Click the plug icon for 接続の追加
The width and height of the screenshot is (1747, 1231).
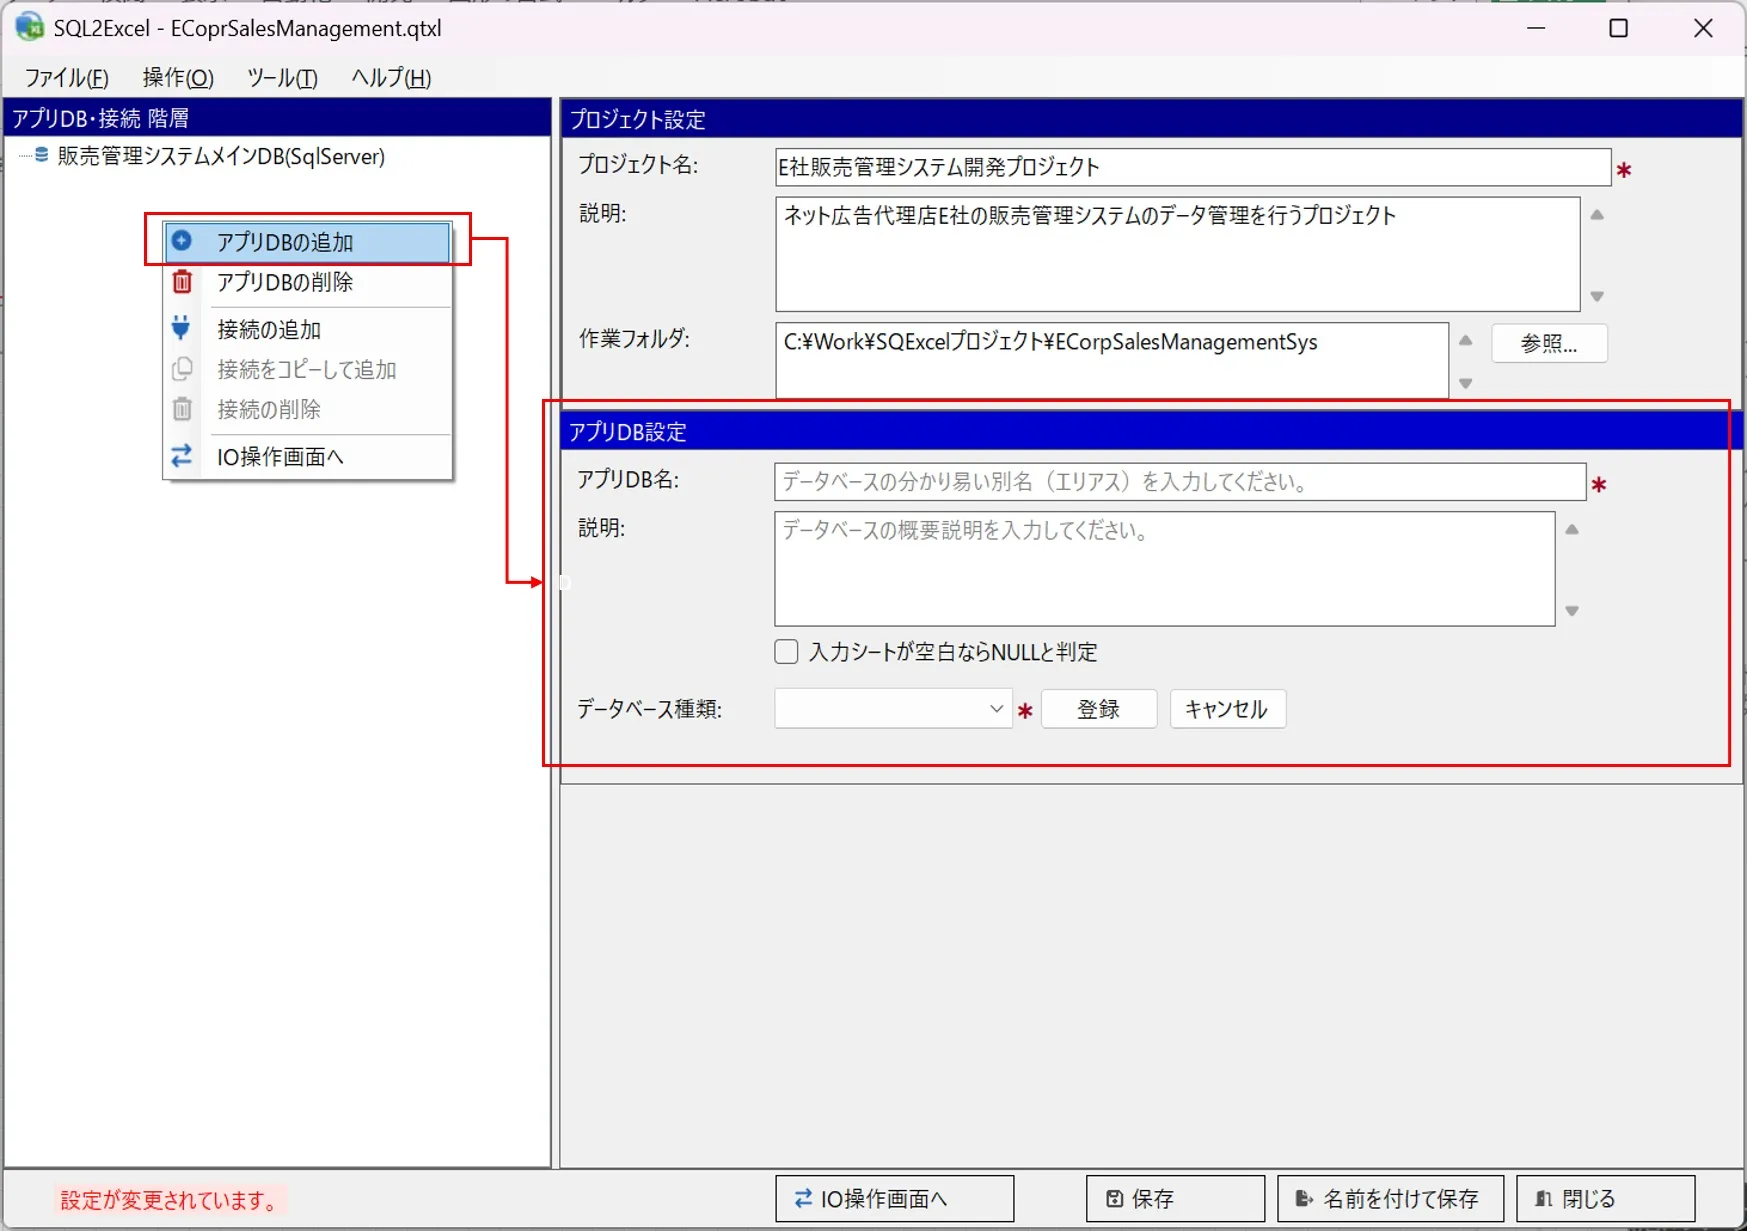(x=181, y=328)
